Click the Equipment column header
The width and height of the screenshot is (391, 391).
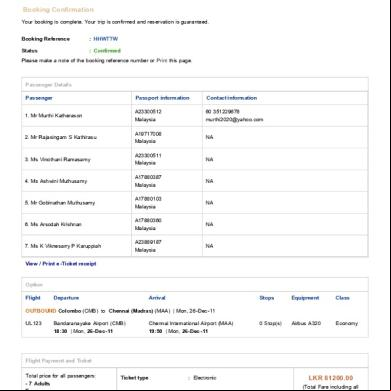point(305,298)
